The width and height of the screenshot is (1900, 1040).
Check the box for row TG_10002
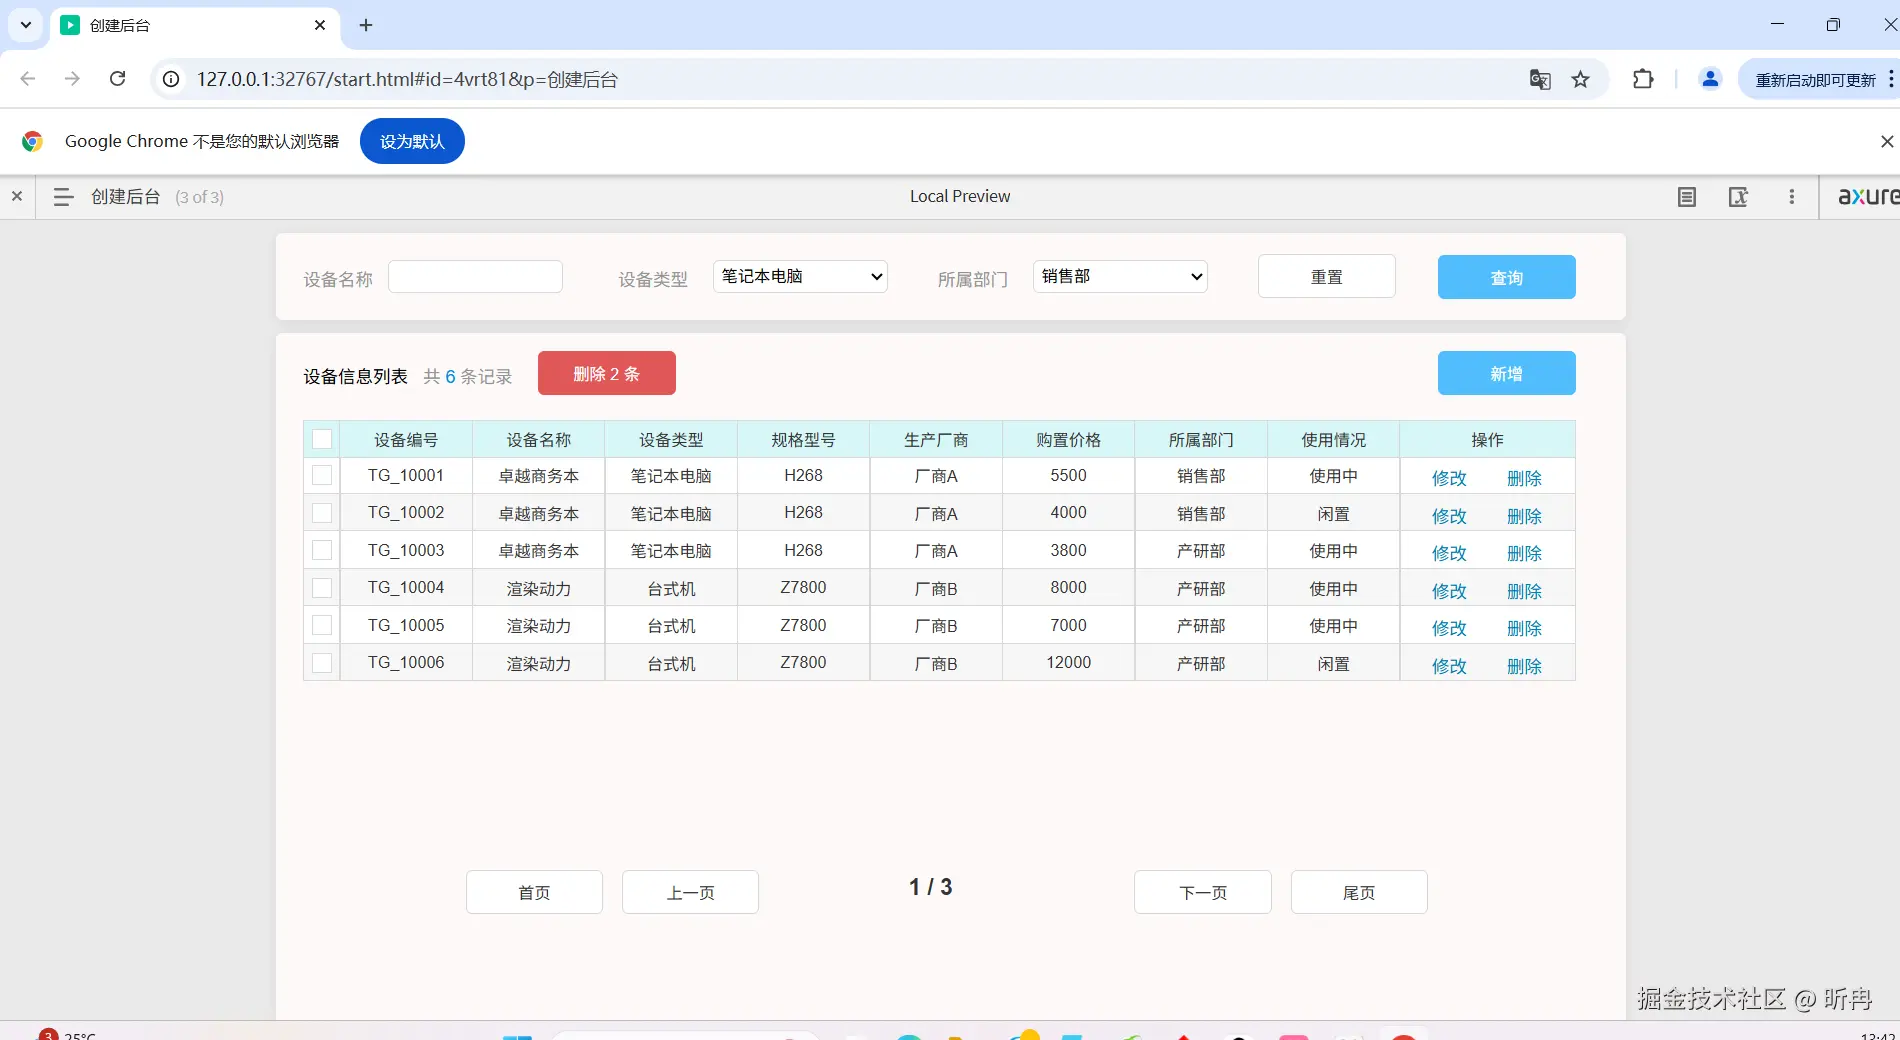[x=322, y=513]
